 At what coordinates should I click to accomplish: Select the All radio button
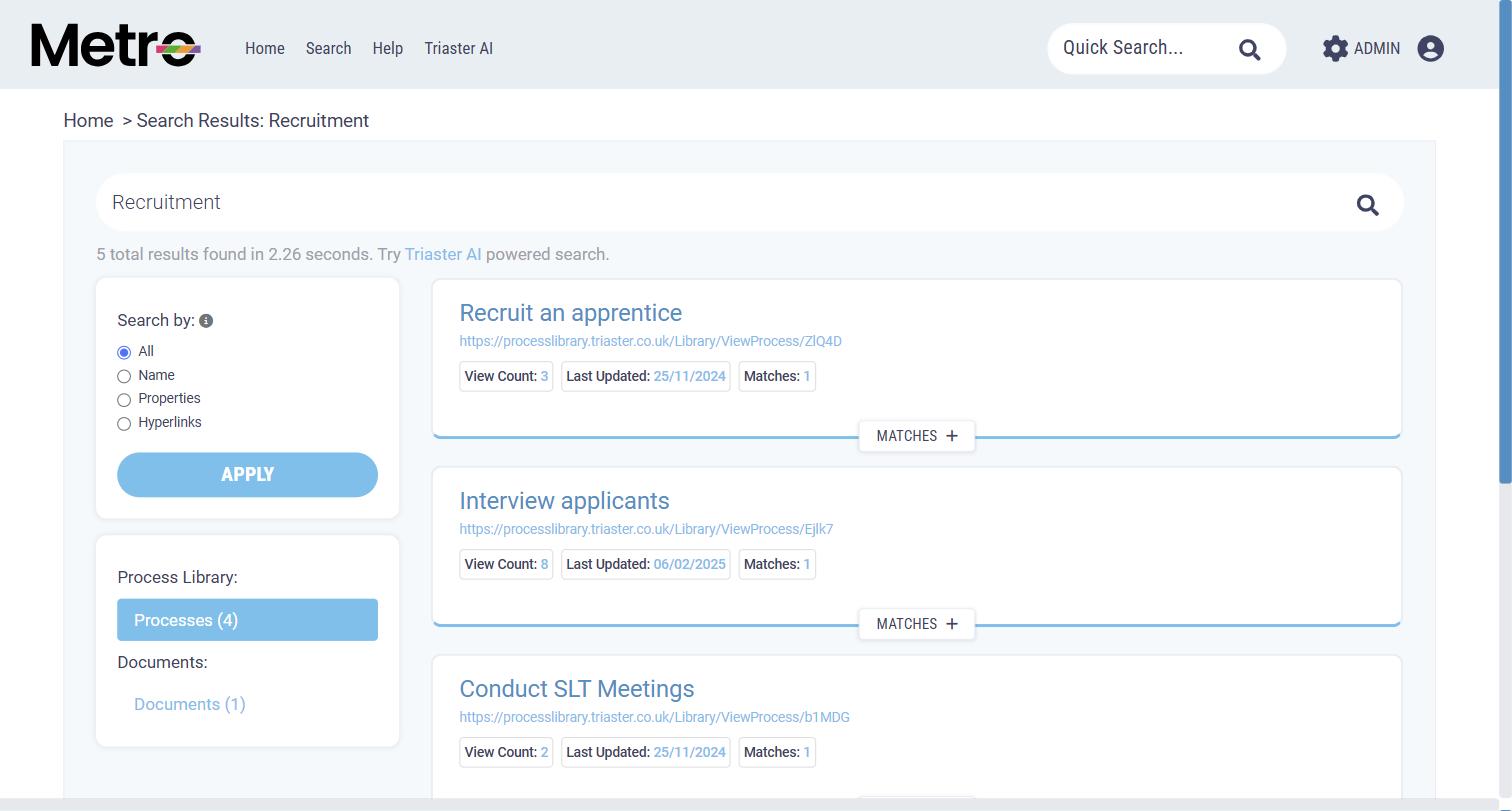pos(124,352)
